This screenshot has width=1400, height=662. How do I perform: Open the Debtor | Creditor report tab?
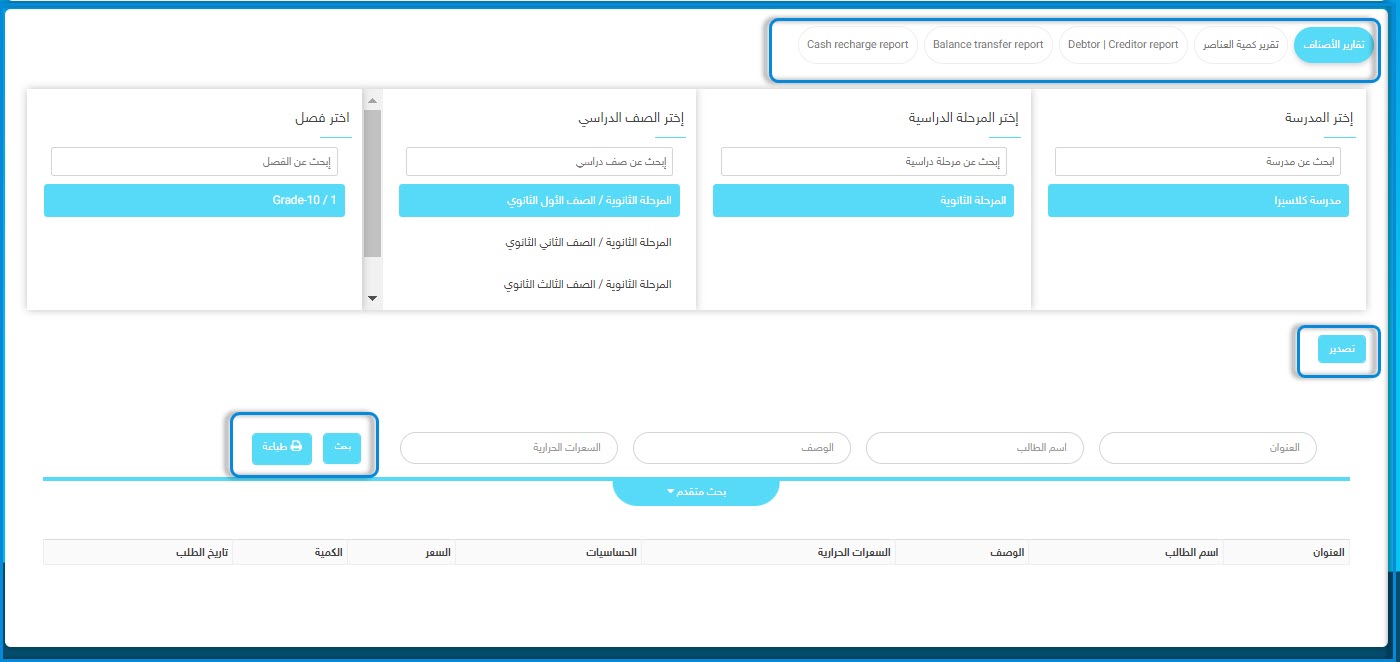pyautogui.click(x=1123, y=45)
